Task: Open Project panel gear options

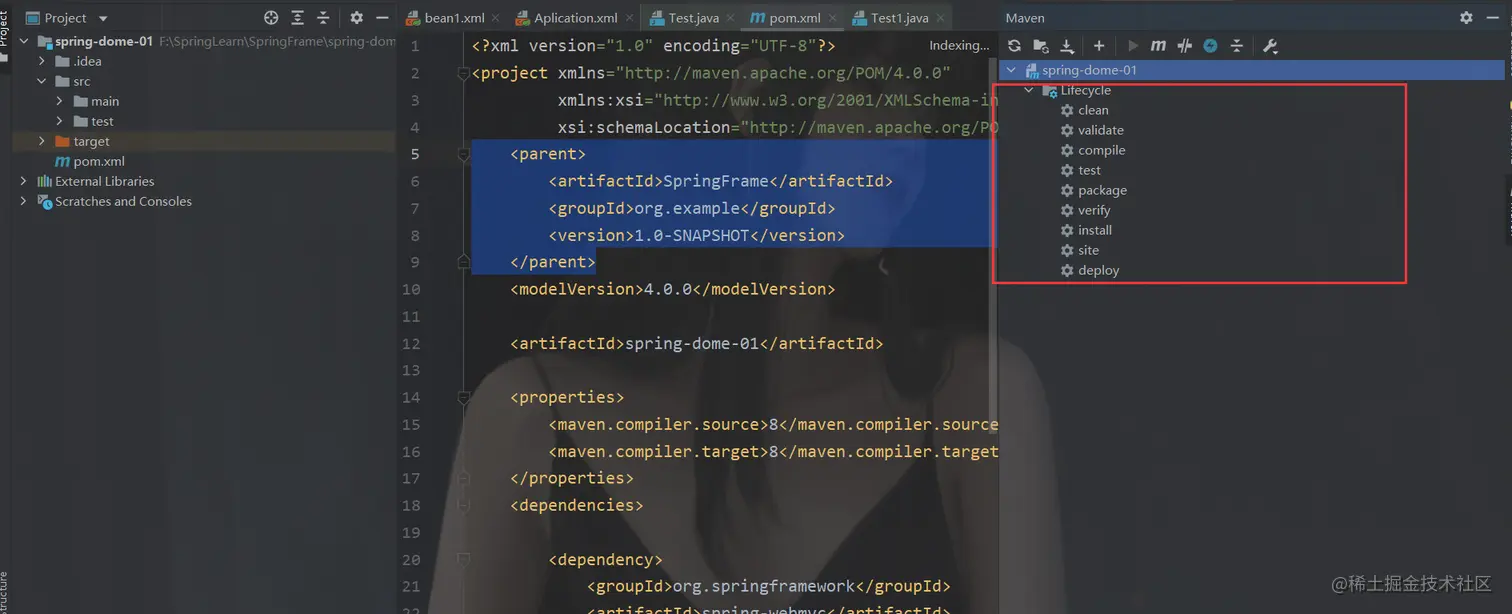Action: click(357, 18)
